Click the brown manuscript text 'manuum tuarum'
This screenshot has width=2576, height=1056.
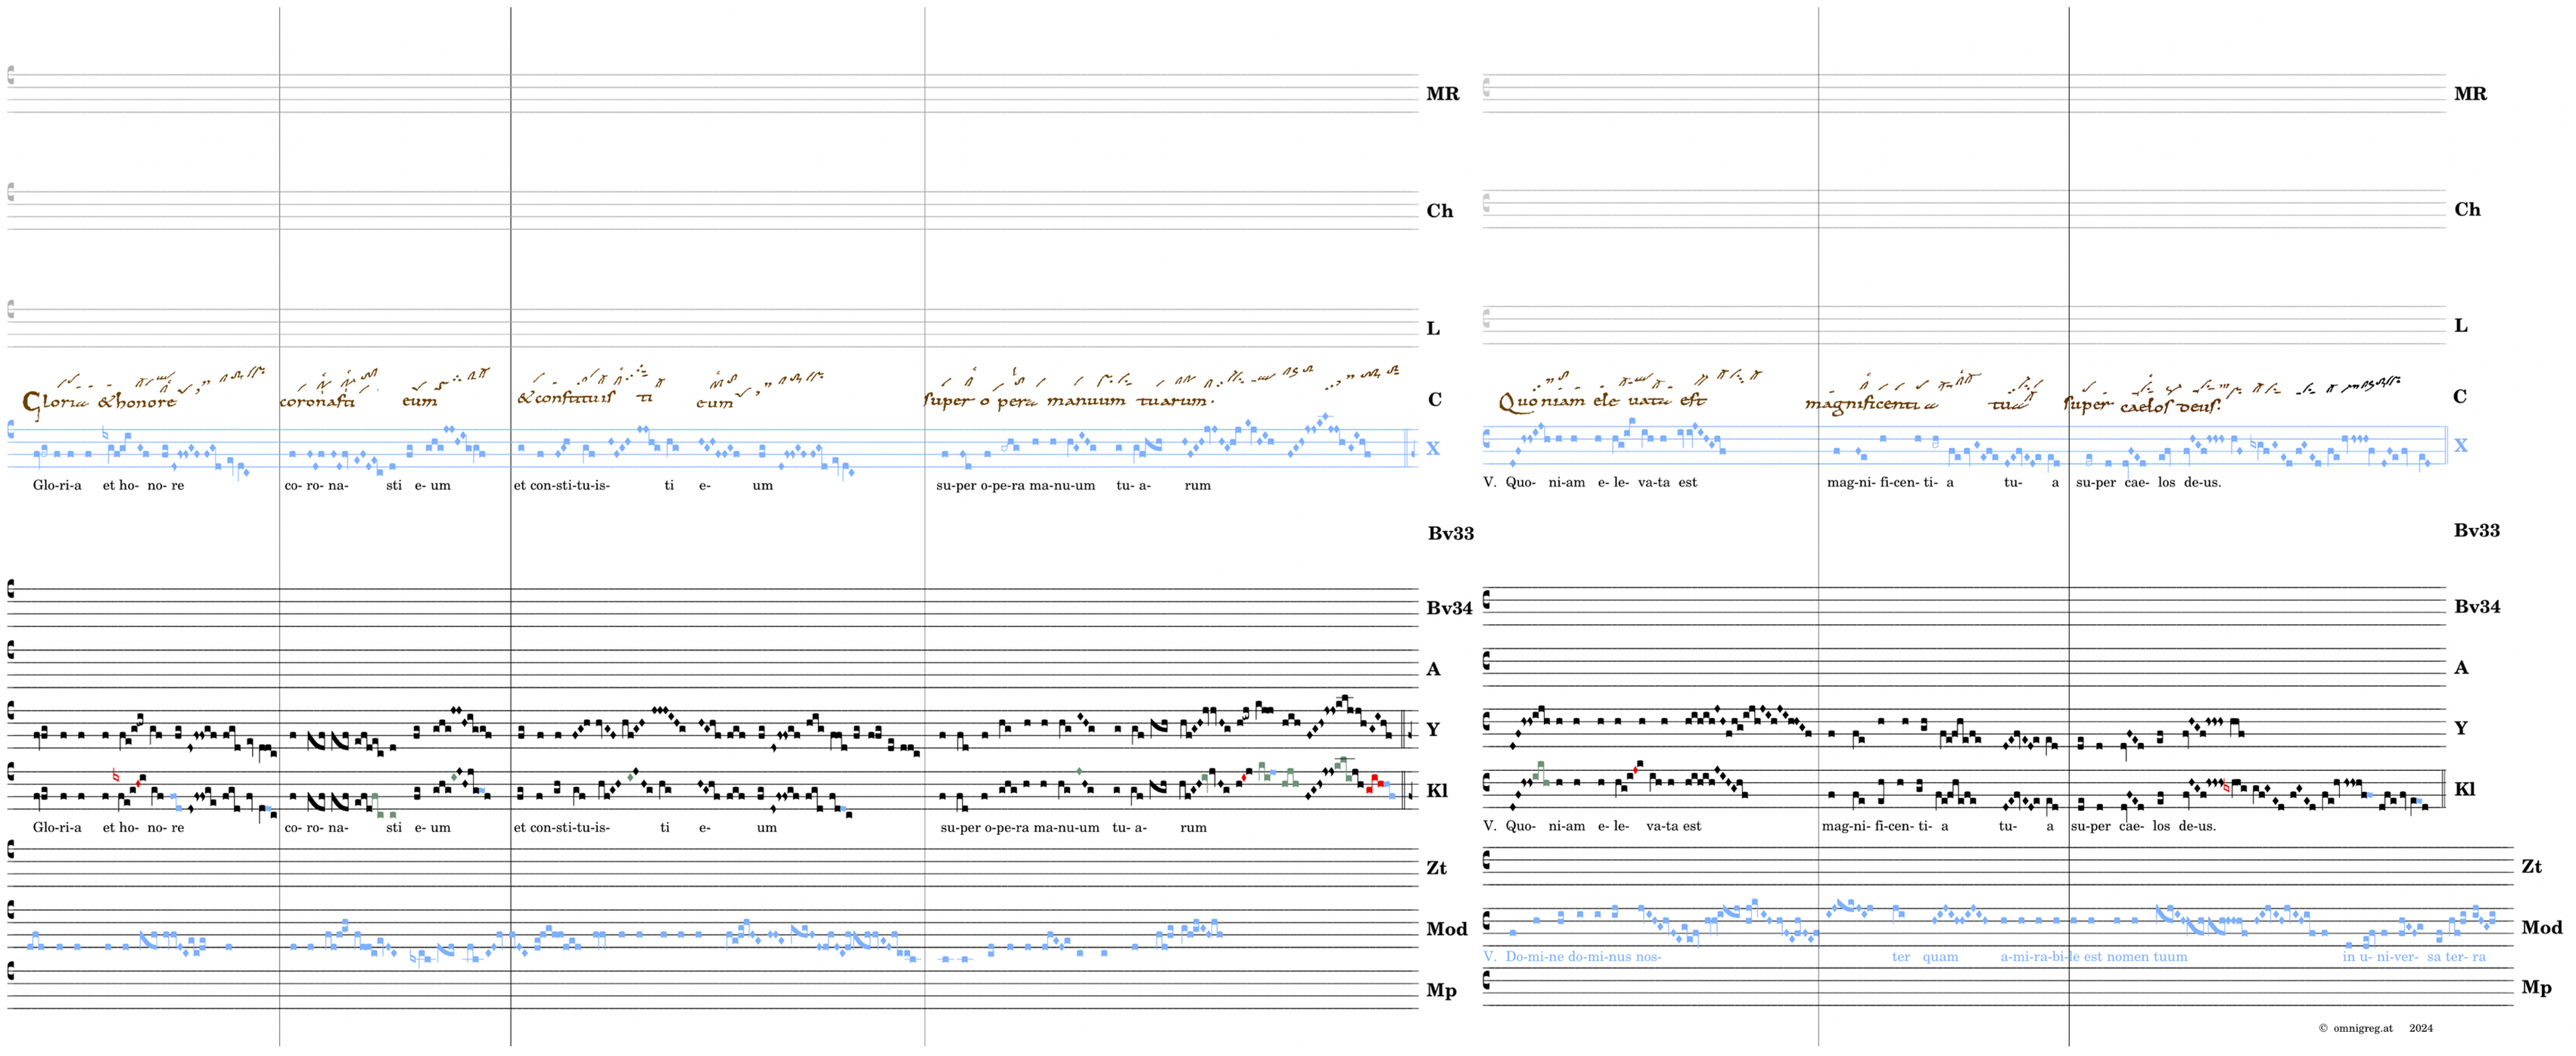(x=1128, y=401)
